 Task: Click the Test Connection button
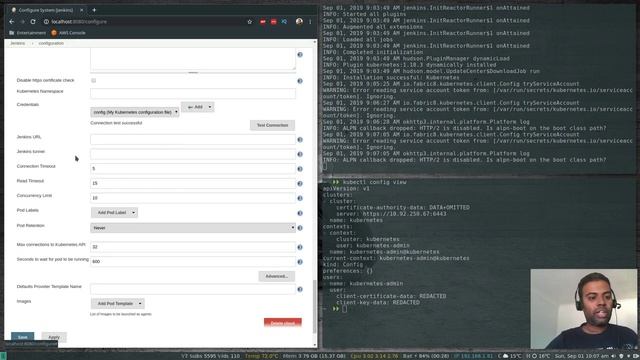click(272, 125)
